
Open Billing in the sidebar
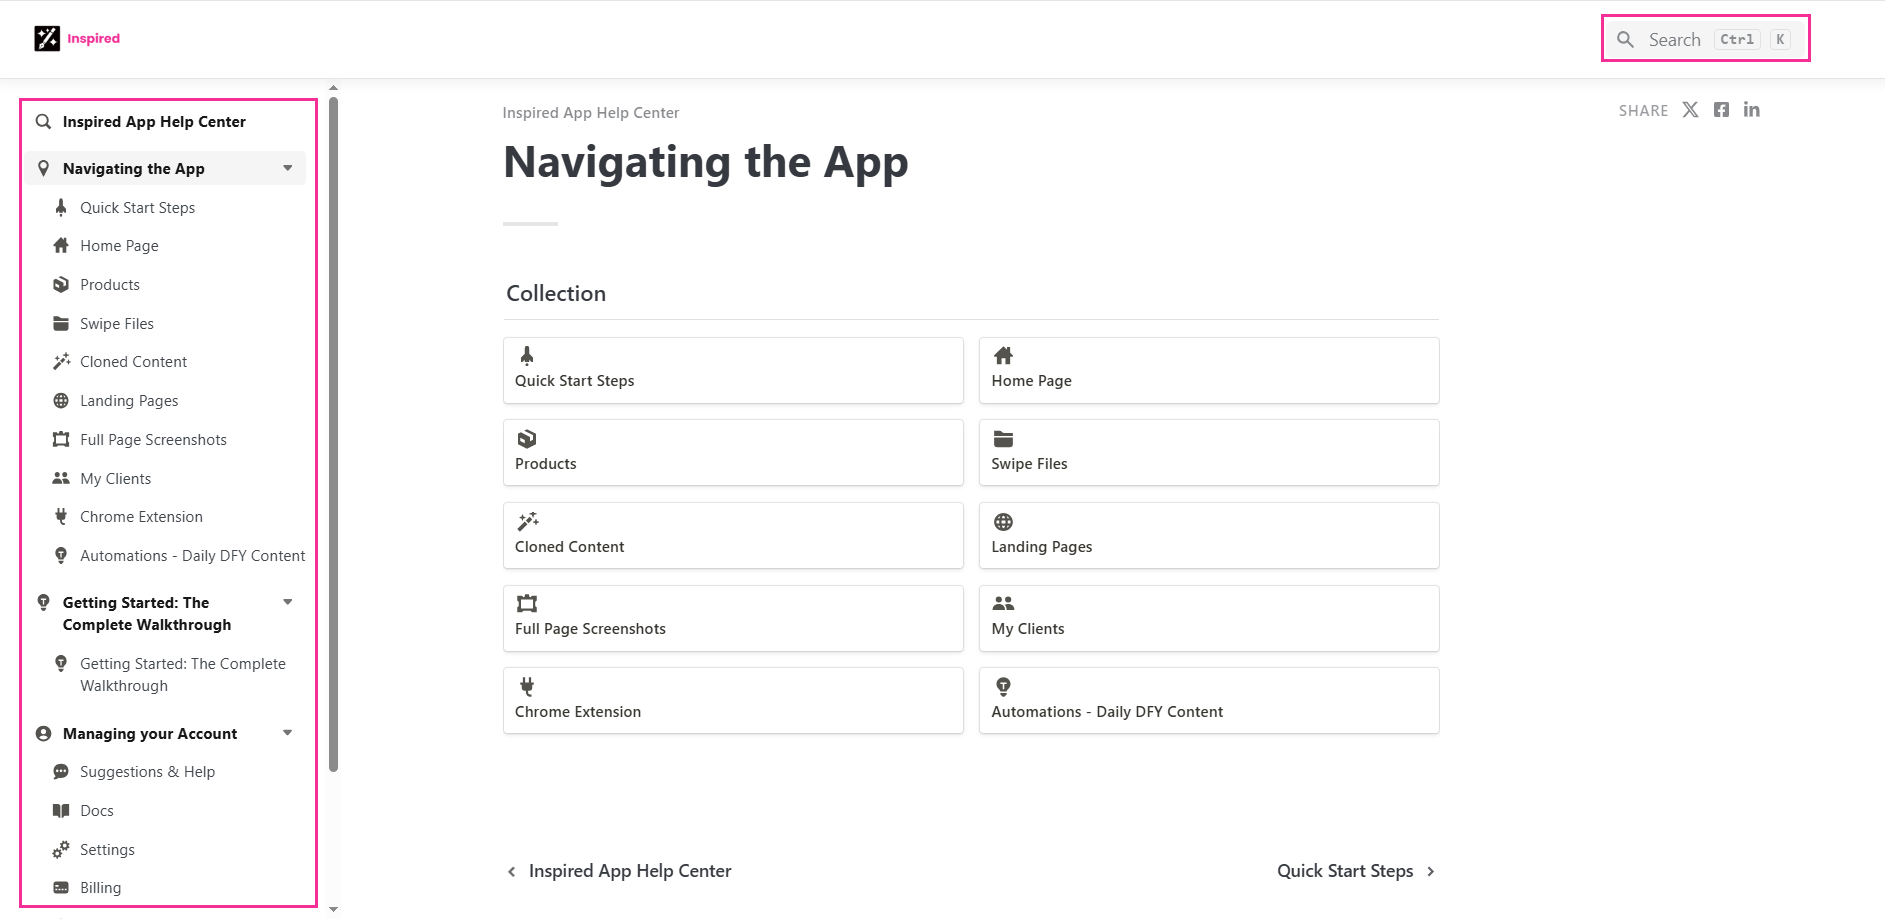100,888
